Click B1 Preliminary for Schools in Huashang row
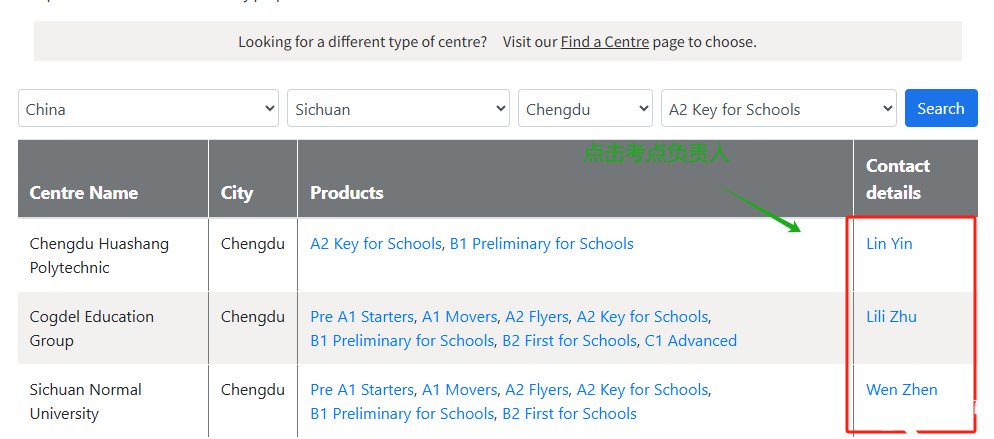This screenshot has width=994, height=439. click(541, 244)
